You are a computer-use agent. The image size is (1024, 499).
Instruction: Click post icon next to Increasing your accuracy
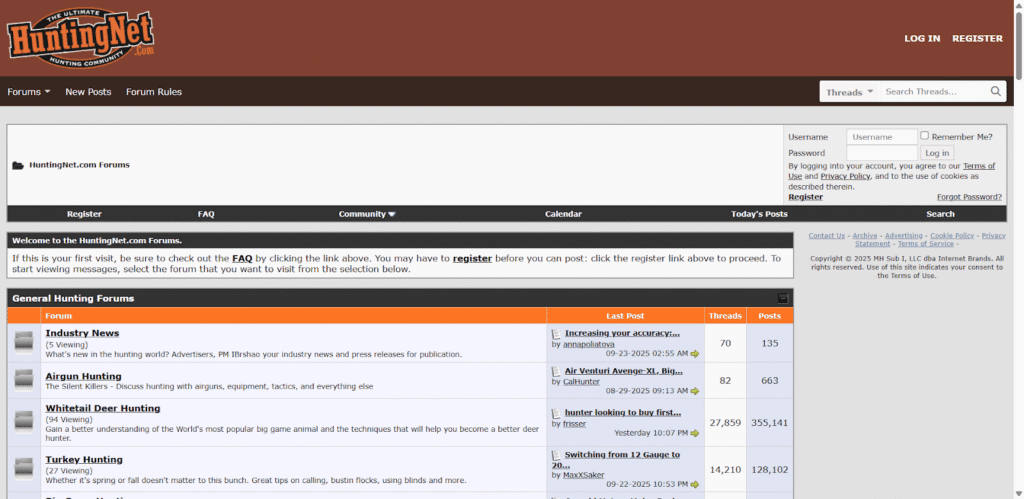coord(556,334)
